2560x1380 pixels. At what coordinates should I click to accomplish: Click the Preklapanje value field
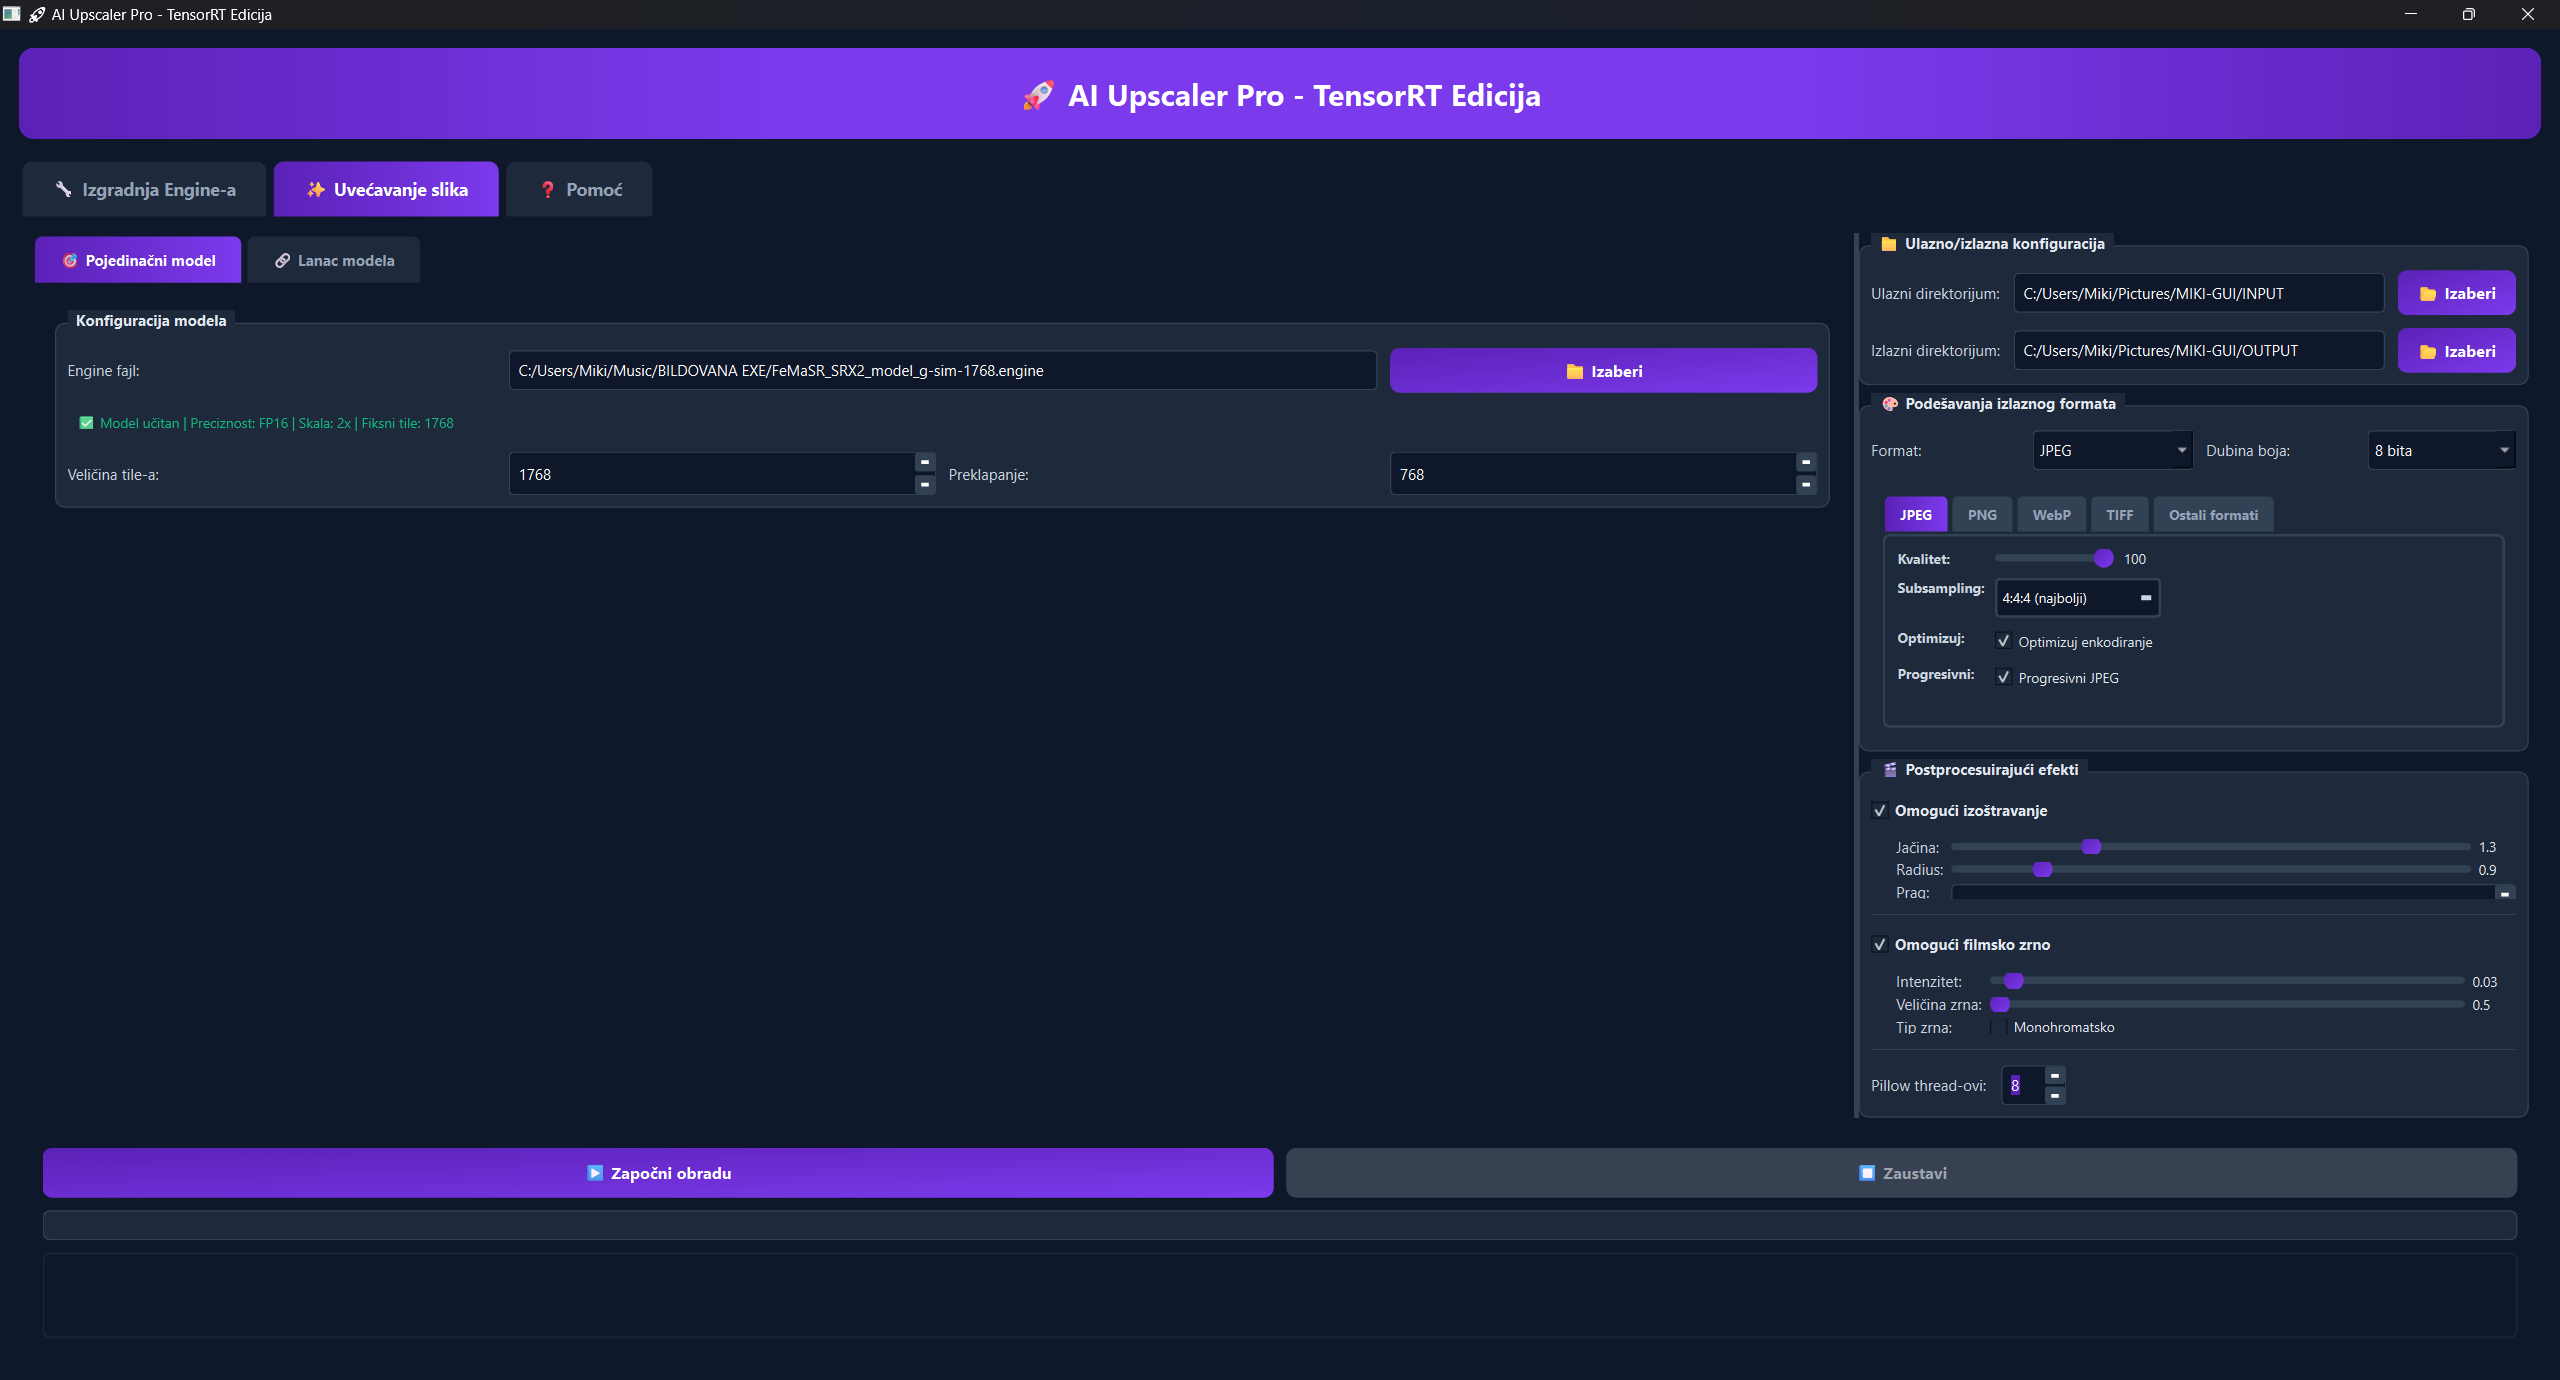click(x=1593, y=474)
